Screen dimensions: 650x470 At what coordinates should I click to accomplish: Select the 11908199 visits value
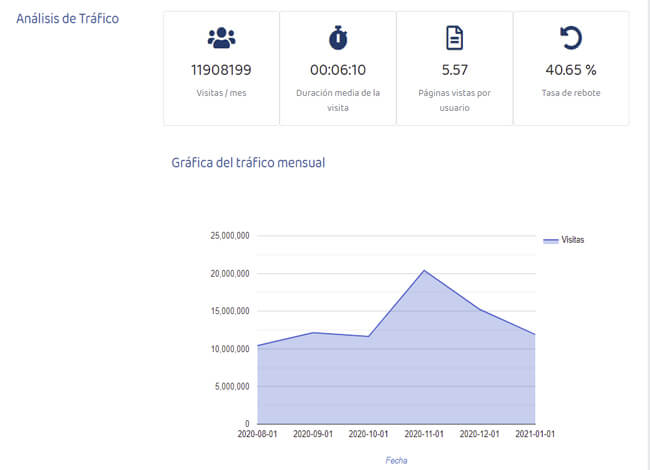tap(221, 70)
